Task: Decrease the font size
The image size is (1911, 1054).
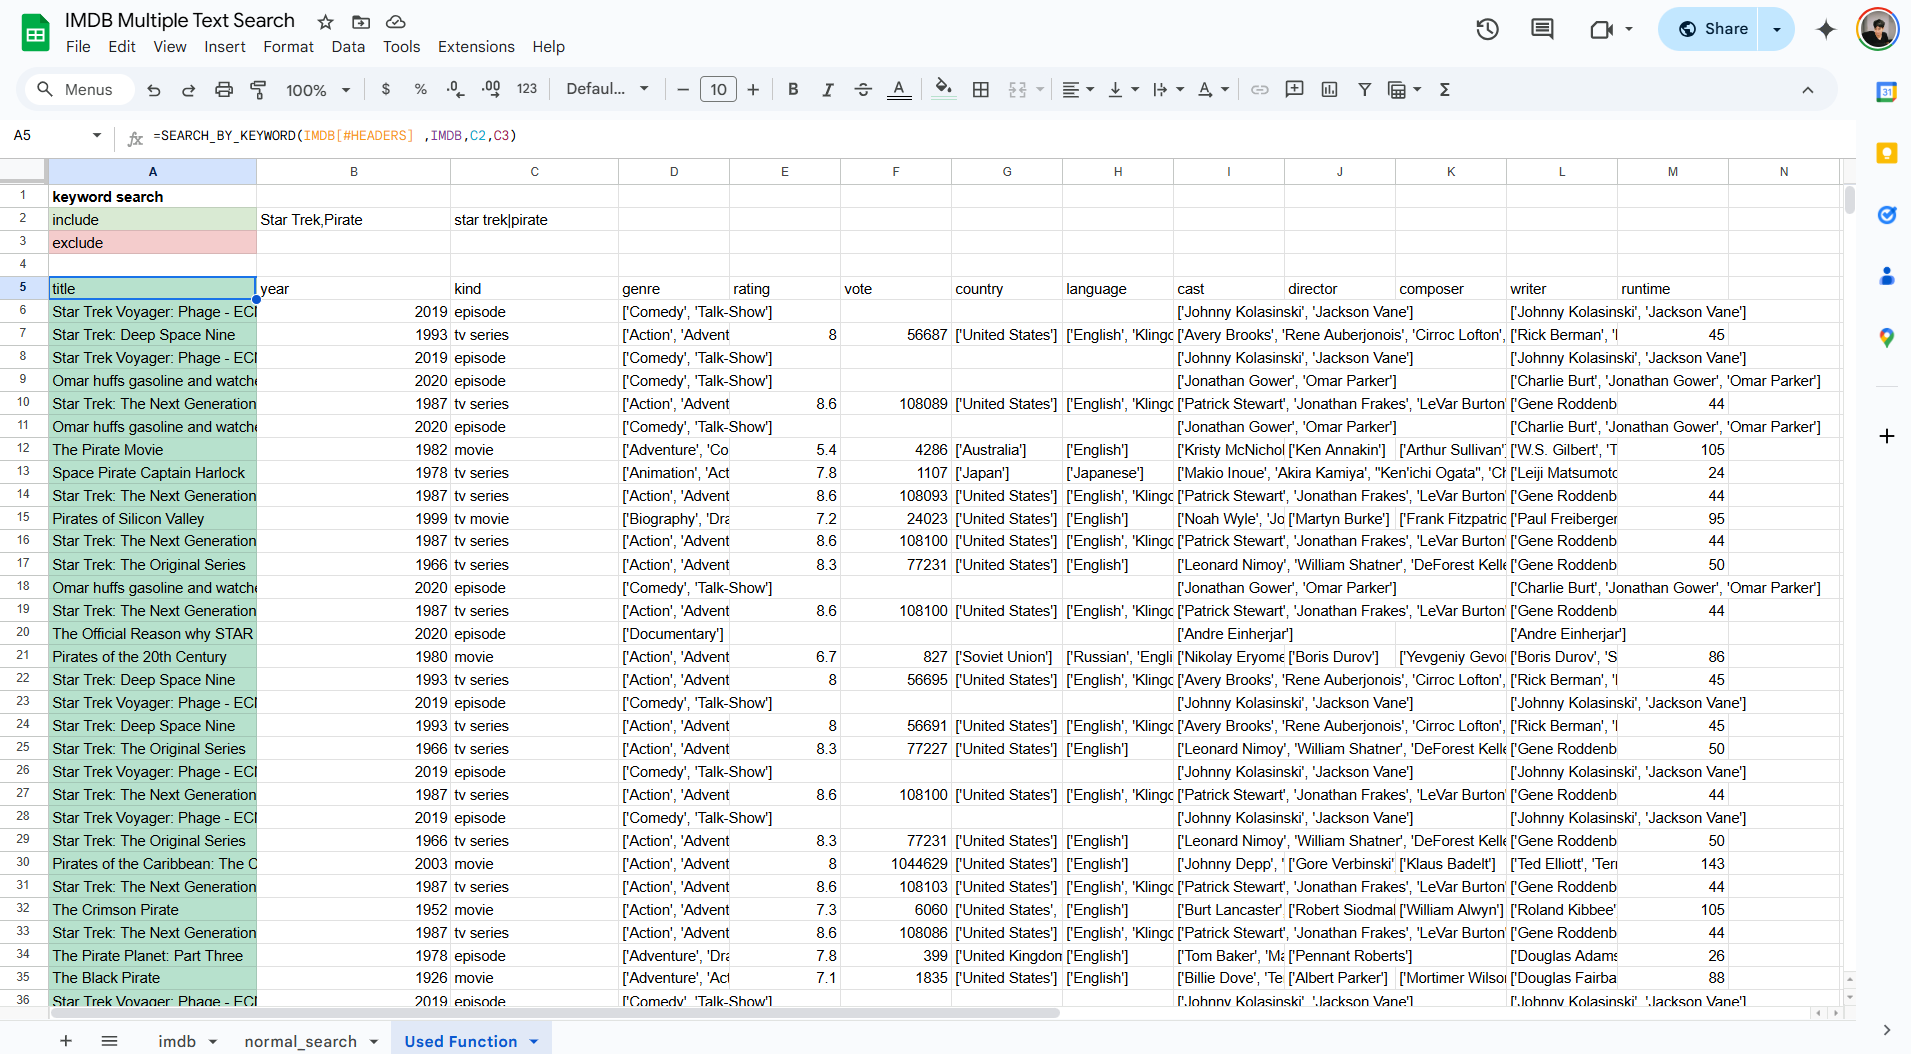Action: 682,90
